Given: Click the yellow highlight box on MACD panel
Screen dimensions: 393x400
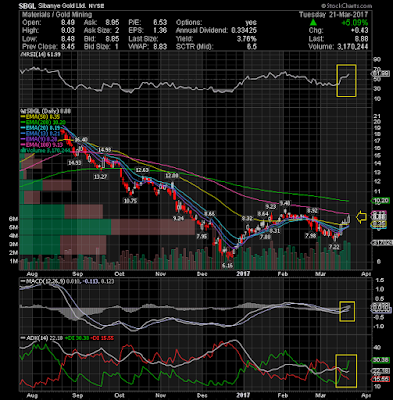Looking at the screenshot, I should [x=347, y=311].
